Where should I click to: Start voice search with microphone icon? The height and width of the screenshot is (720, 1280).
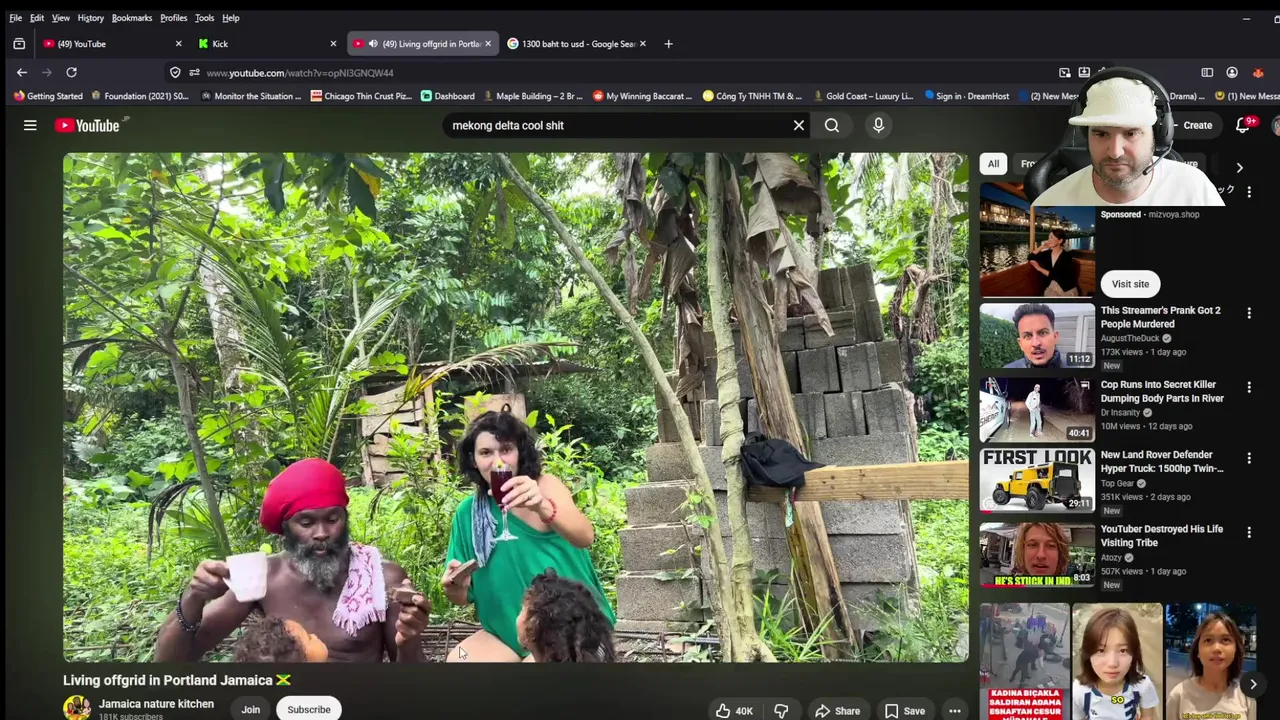(x=878, y=125)
